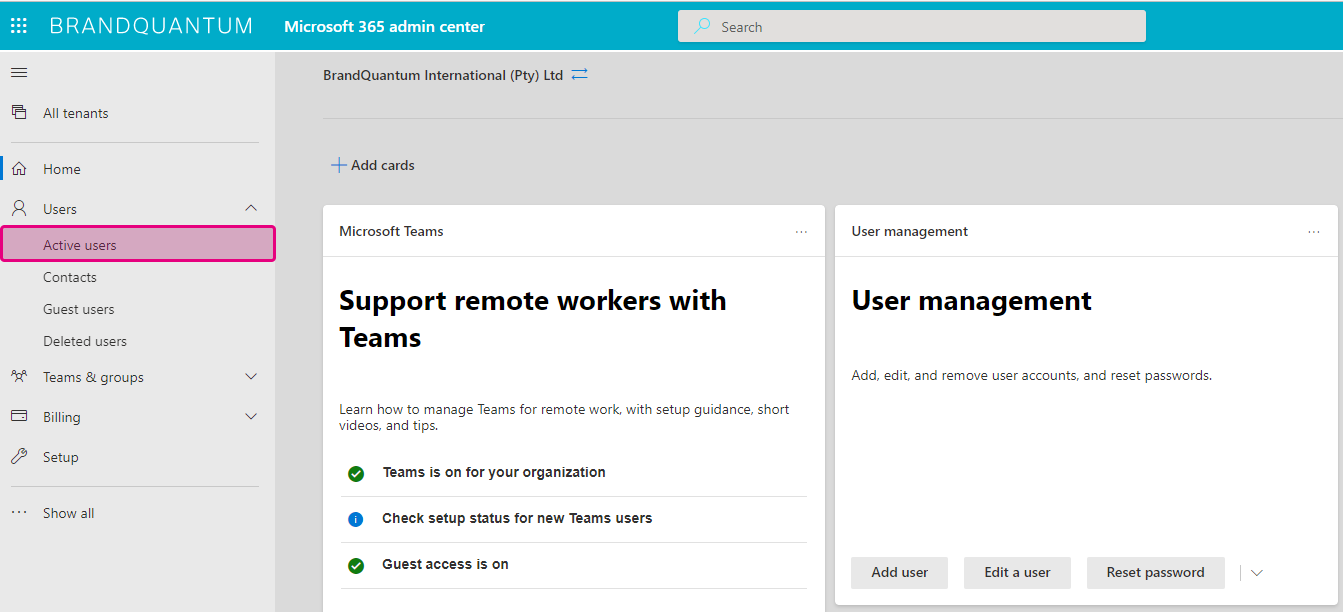The width and height of the screenshot is (1343, 612).
Task: Click Support remote workers with Teams heading
Action: tap(533, 319)
